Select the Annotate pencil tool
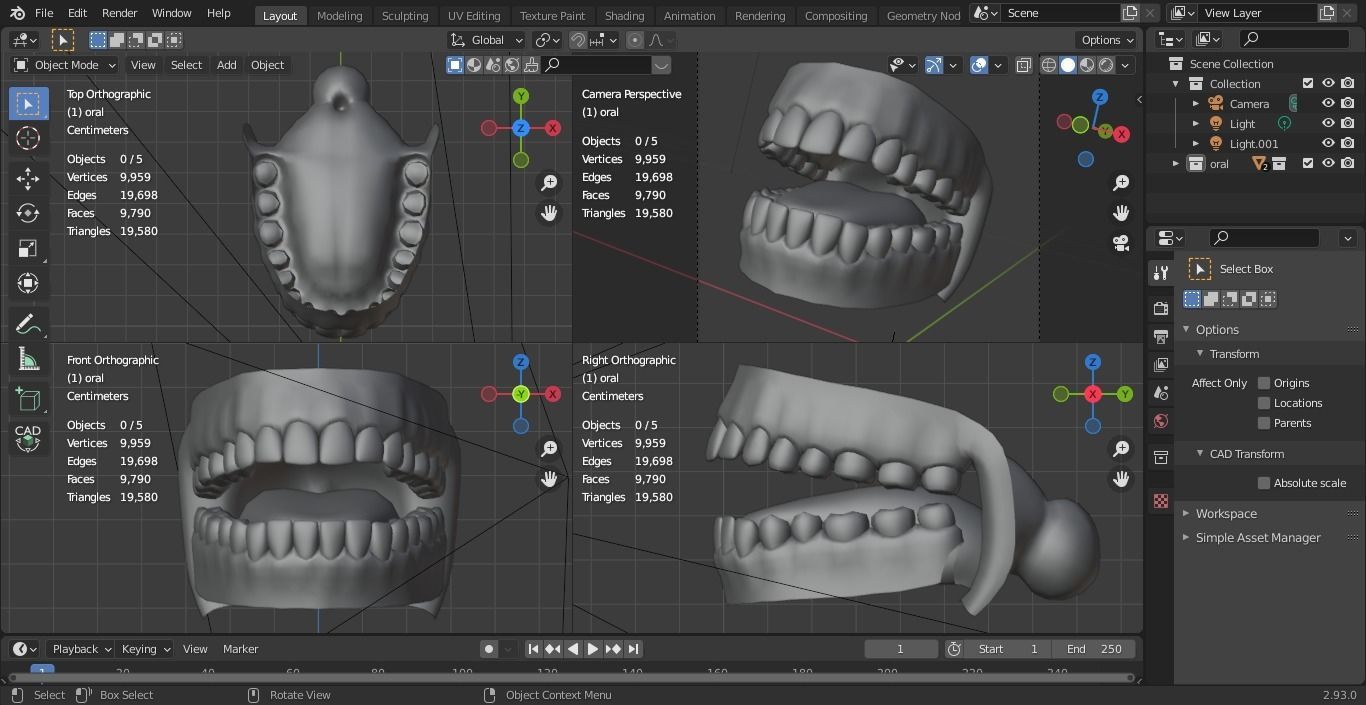Viewport: 1366px width, 705px height. (x=28, y=324)
